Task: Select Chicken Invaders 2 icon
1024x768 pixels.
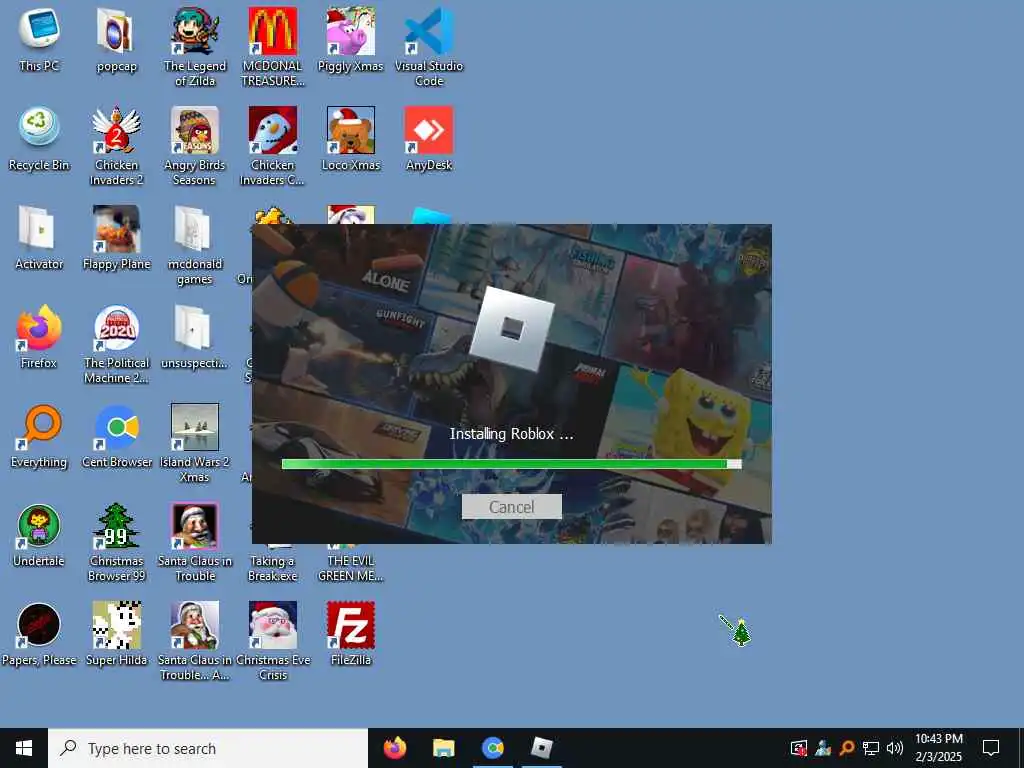Action: tap(116, 146)
